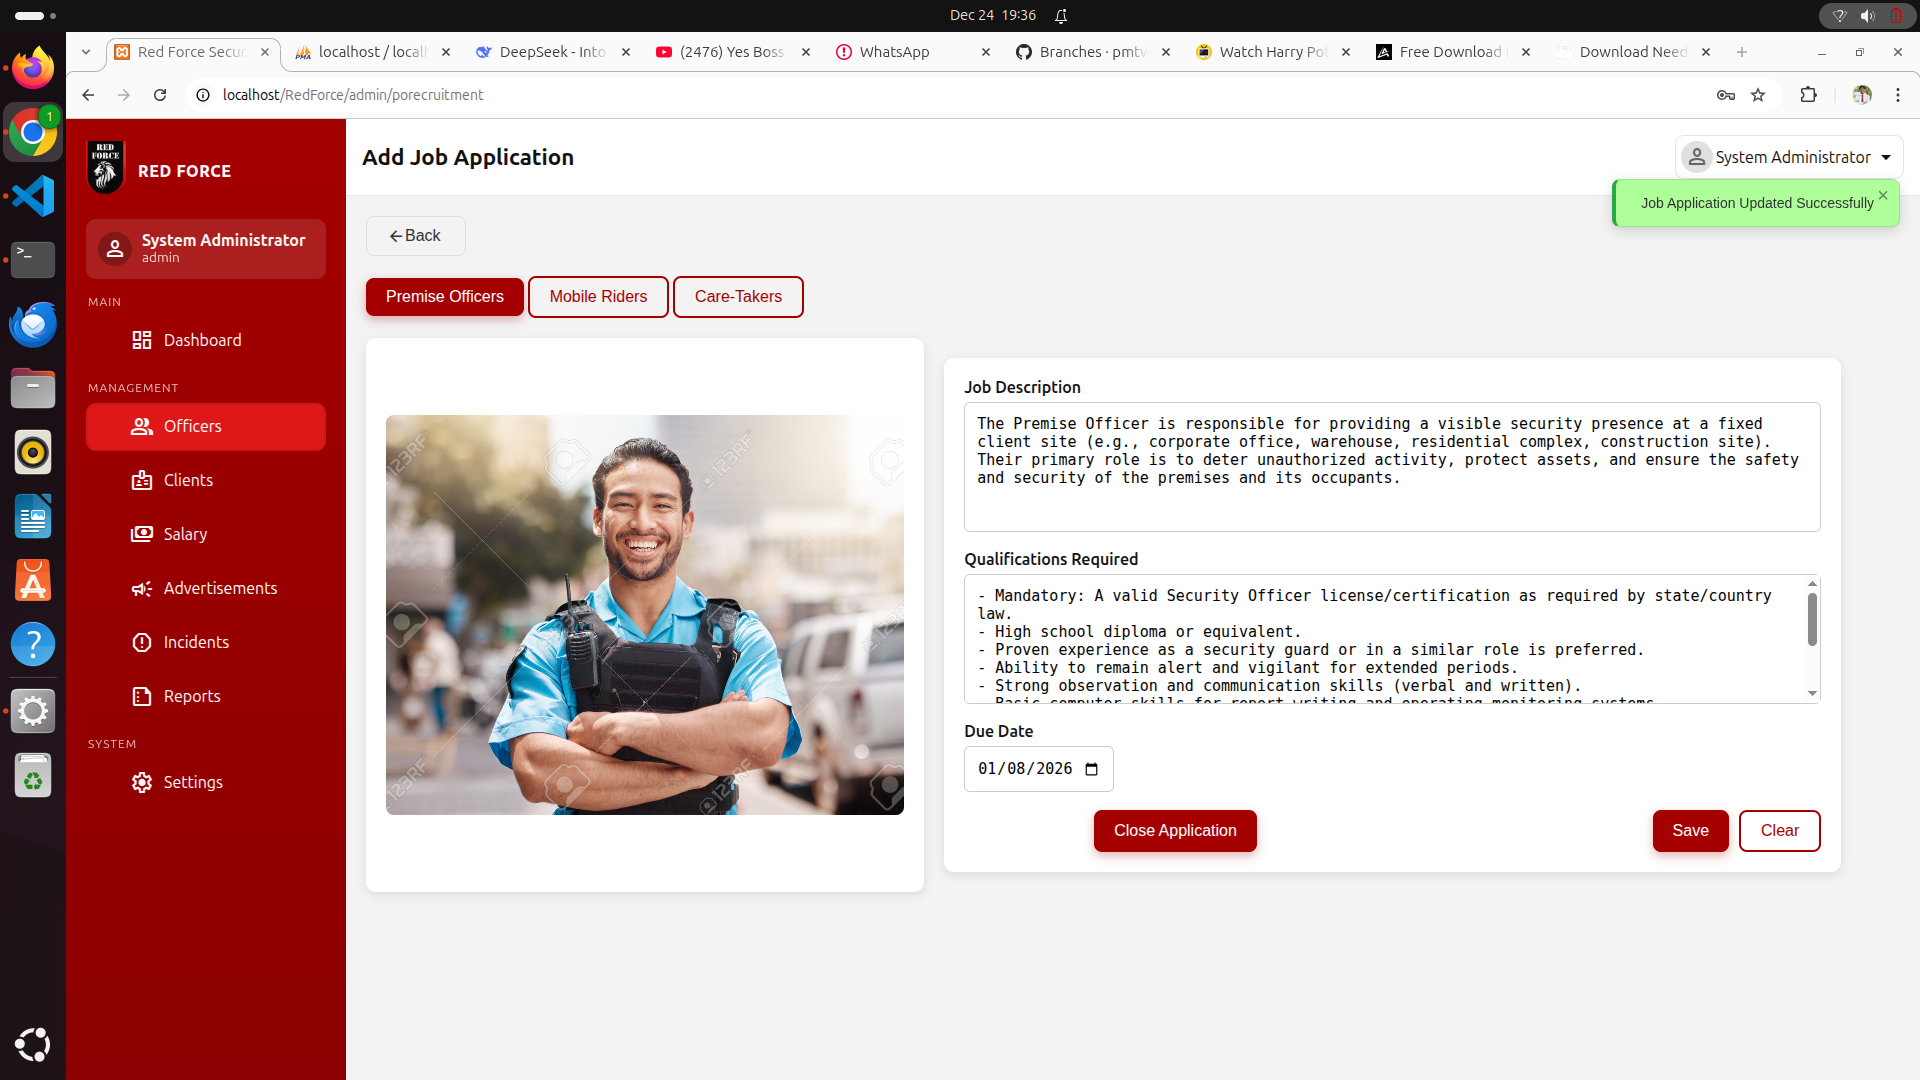
Task: Open the Advertisements megaphone icon
Action: tap(141, 589)
